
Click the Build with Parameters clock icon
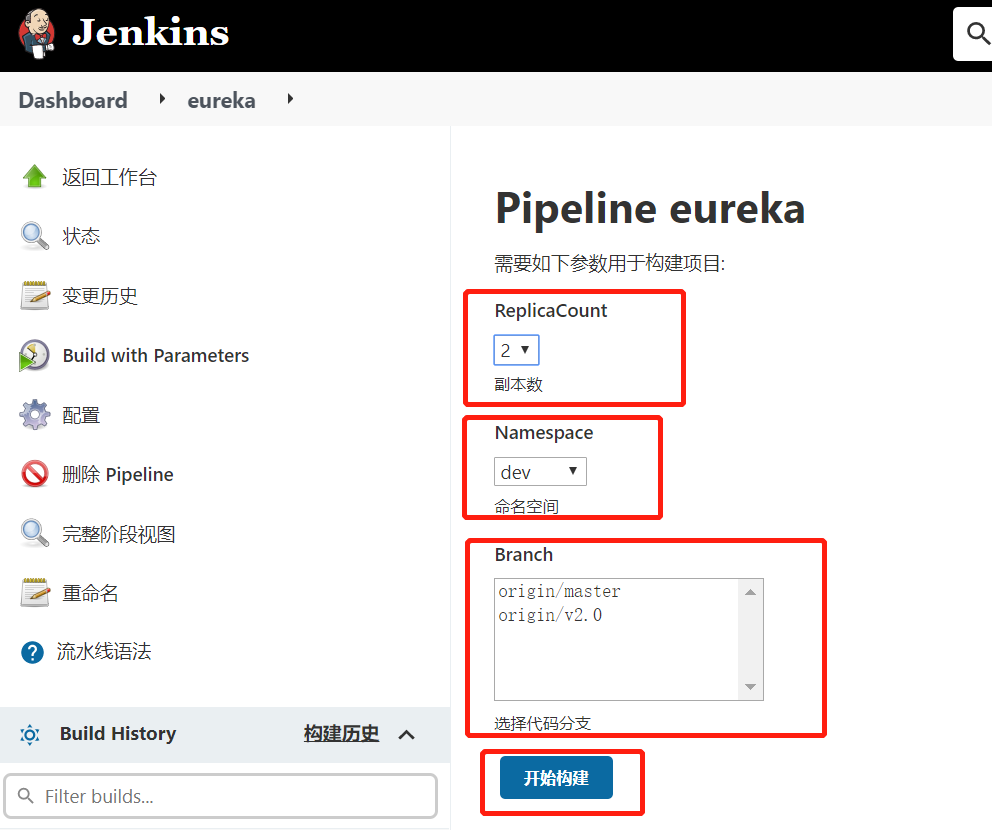point(35,356)
